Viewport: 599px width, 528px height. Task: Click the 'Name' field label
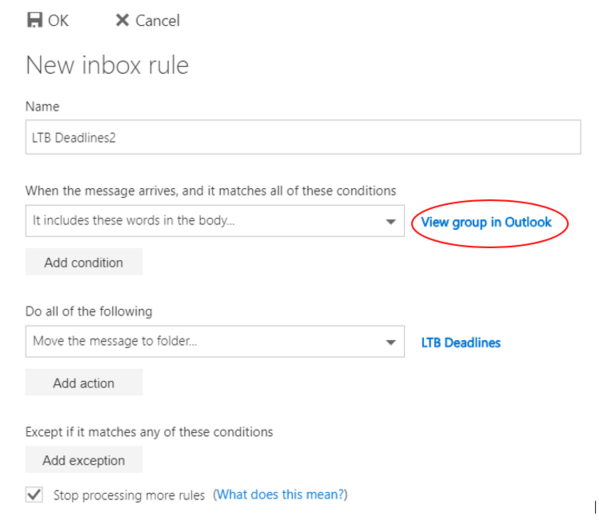(x=42, y=106)
